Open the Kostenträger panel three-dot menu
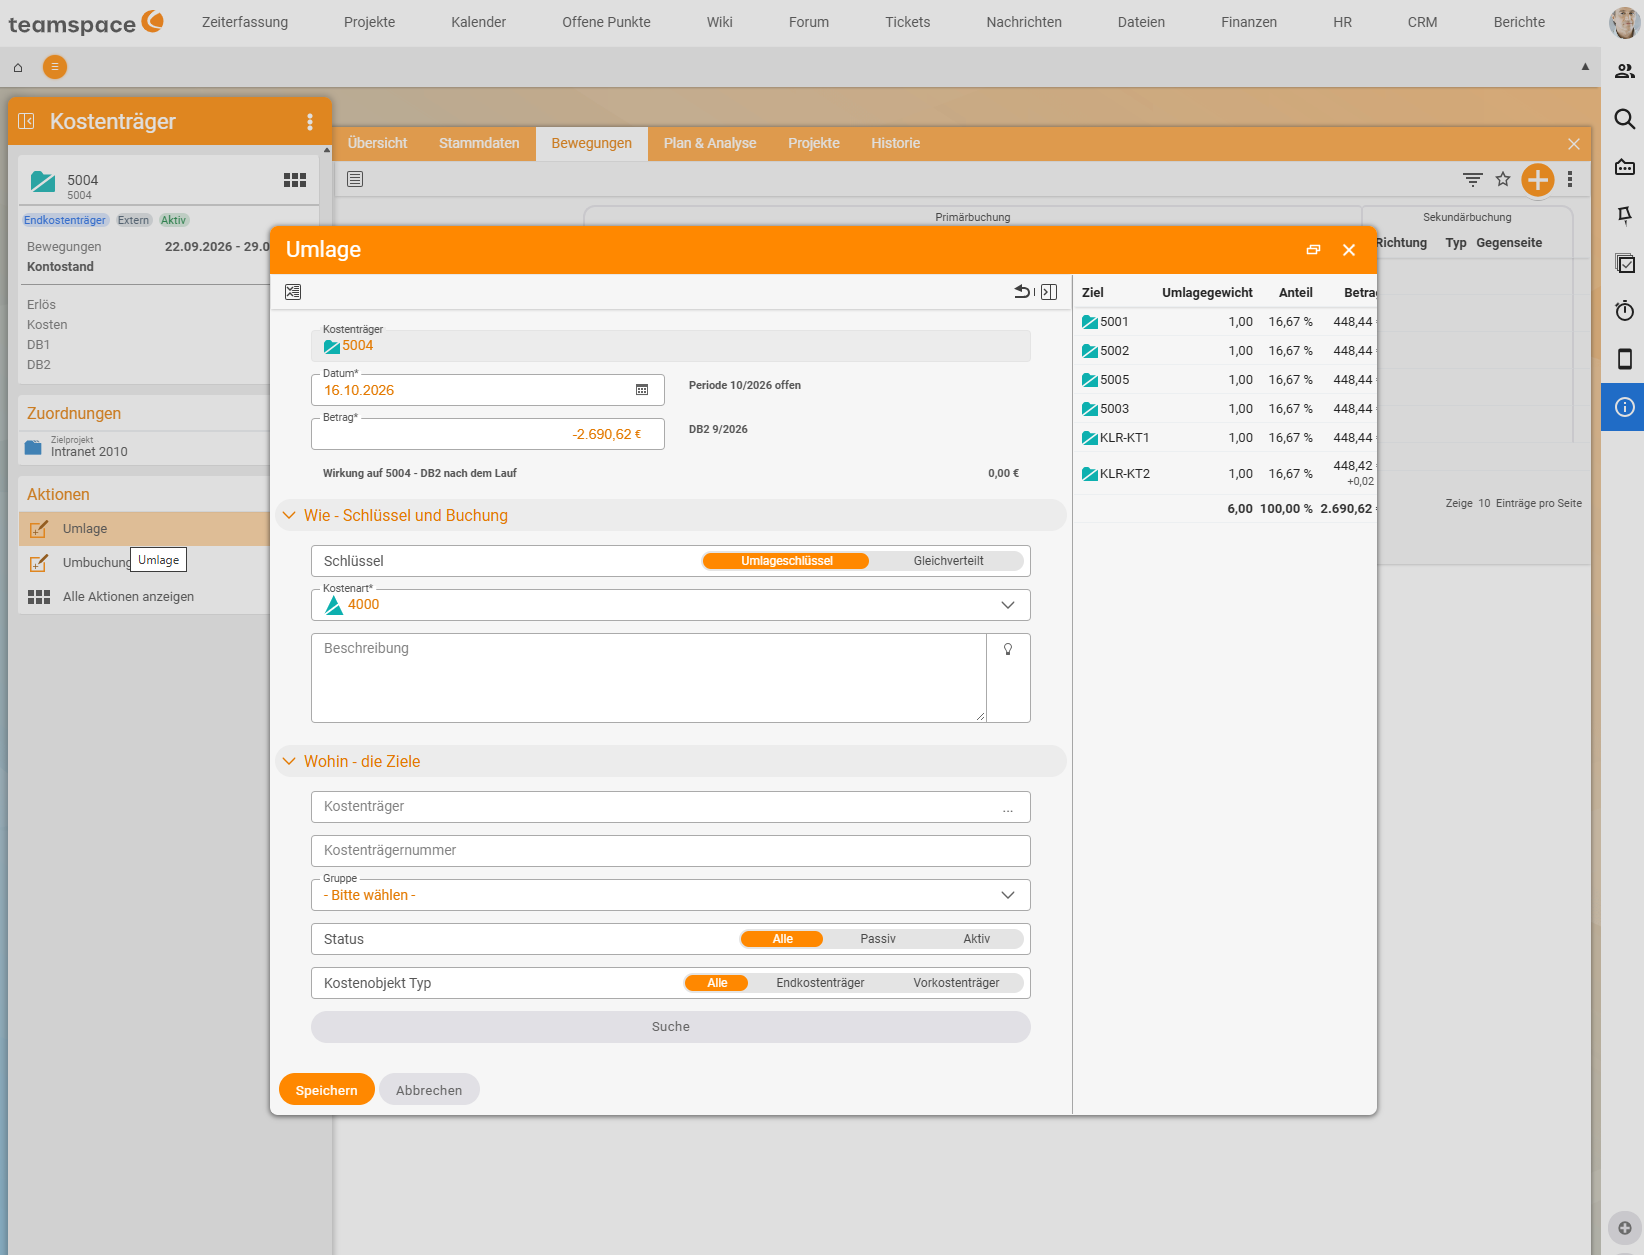This screenshot has width=1644, height=1255. (310, 122)
